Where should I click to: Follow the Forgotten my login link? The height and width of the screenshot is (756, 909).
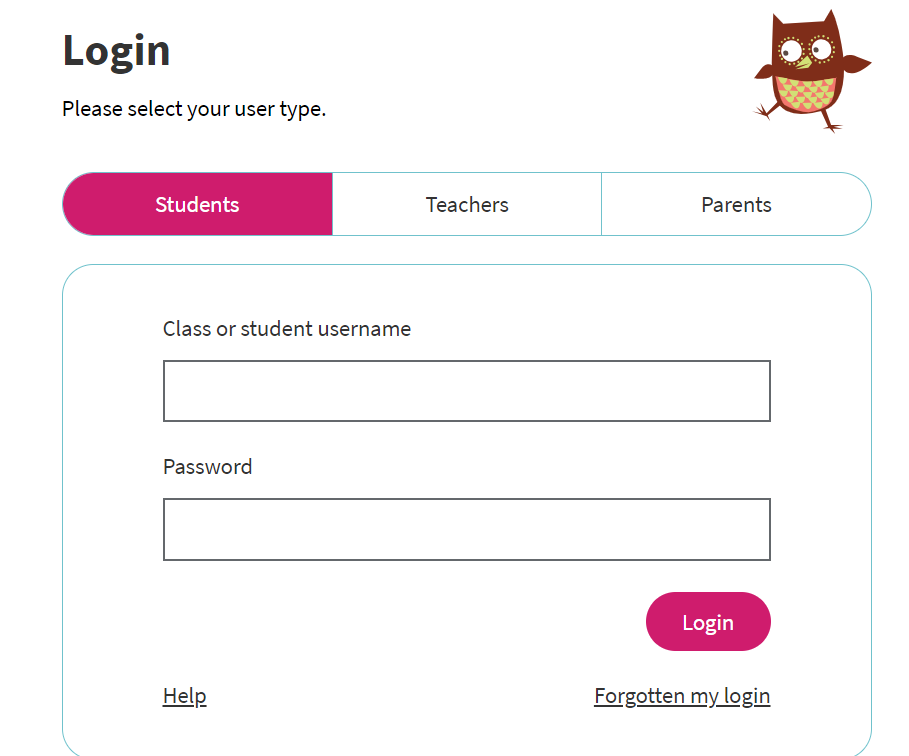point(682,696)
